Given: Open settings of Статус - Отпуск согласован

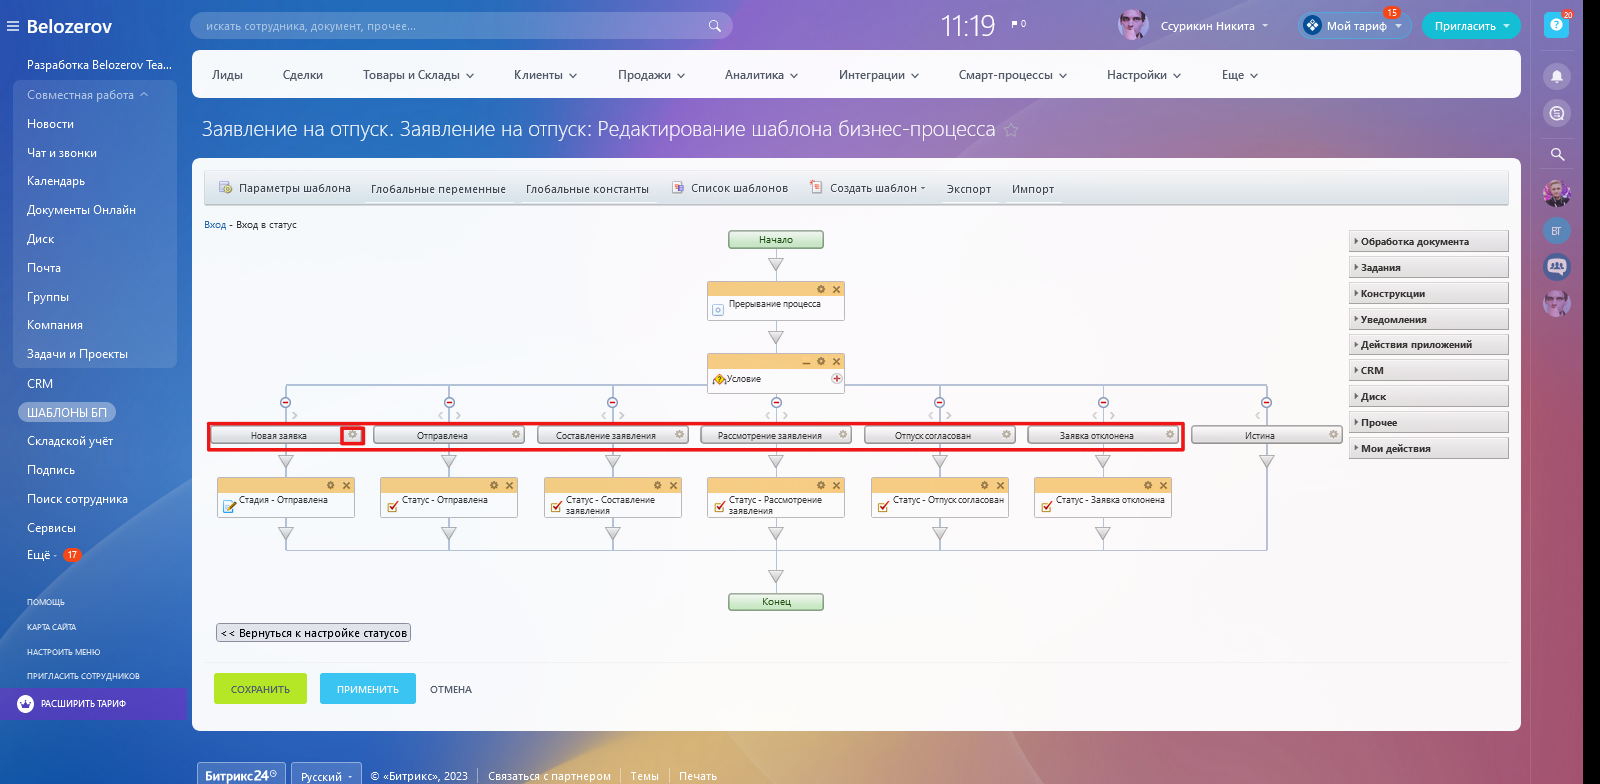Looking at the screenshot, I should (x=984, y=486).
